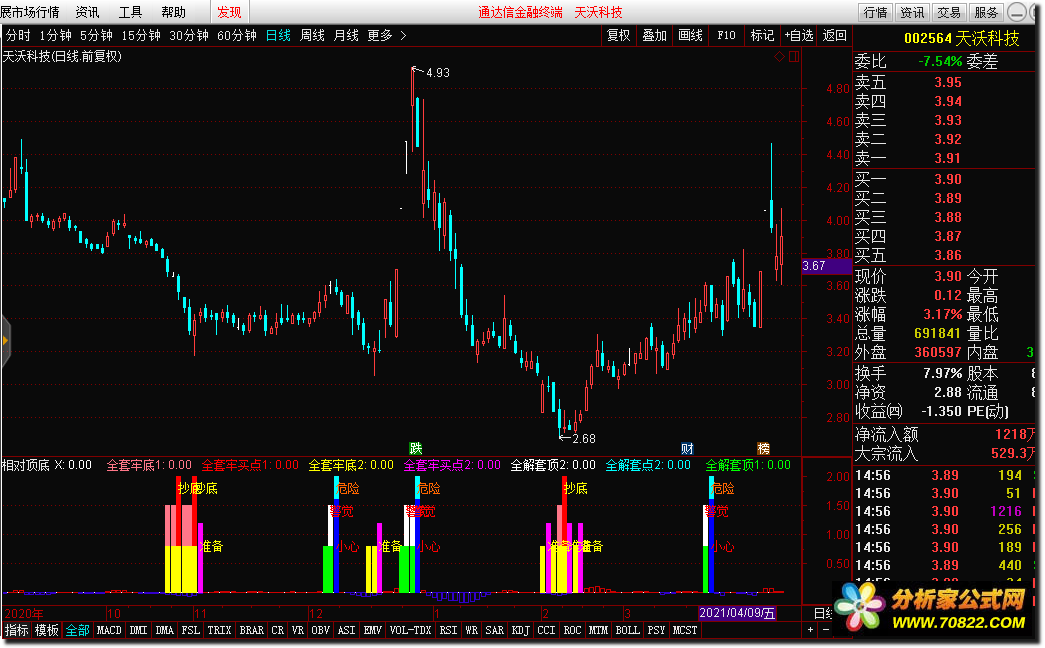The width and height of the screenshot is (1045, 648).
Task: Select the VR indicator tab
Action: 298,630
